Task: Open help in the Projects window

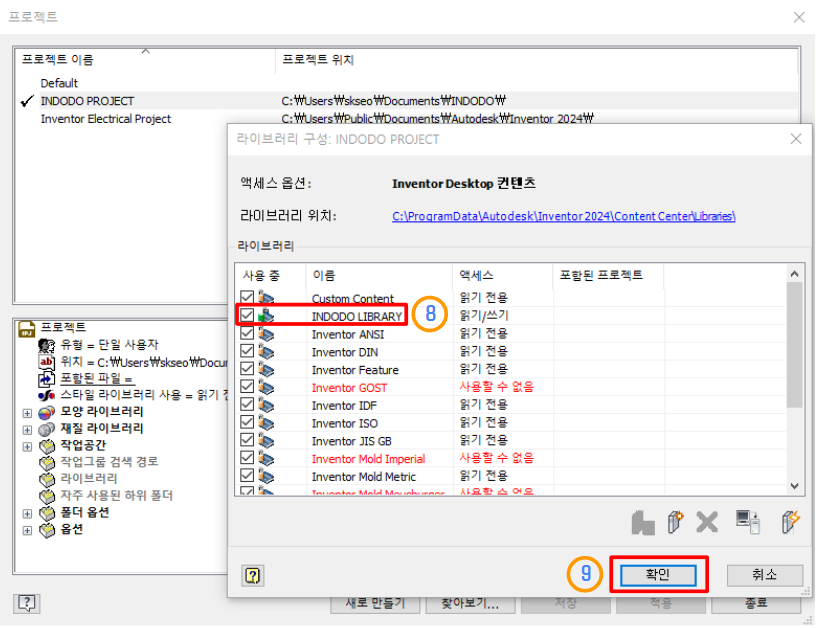Action: click(x=27, y=603)
